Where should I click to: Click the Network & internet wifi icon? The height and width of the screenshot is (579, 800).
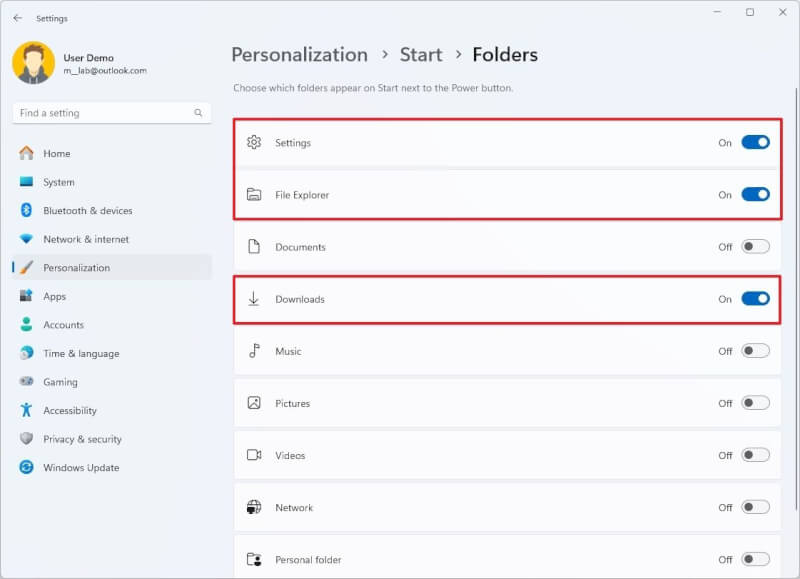26,238
